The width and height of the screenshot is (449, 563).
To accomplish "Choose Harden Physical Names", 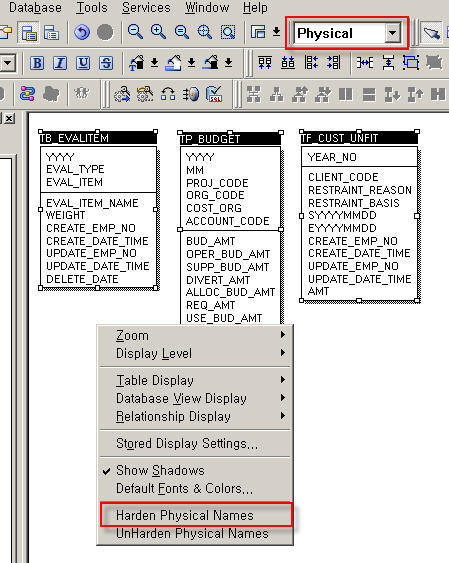I will pyautogui.click(x=196, y=515).
